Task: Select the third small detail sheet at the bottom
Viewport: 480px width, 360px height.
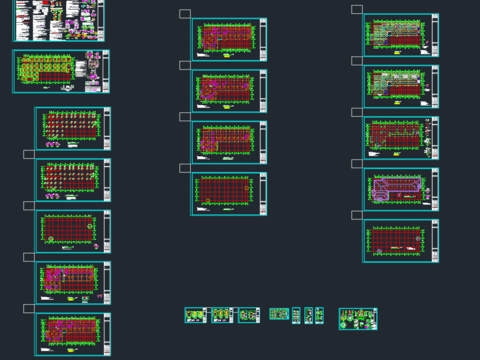Action: point(249,315)
